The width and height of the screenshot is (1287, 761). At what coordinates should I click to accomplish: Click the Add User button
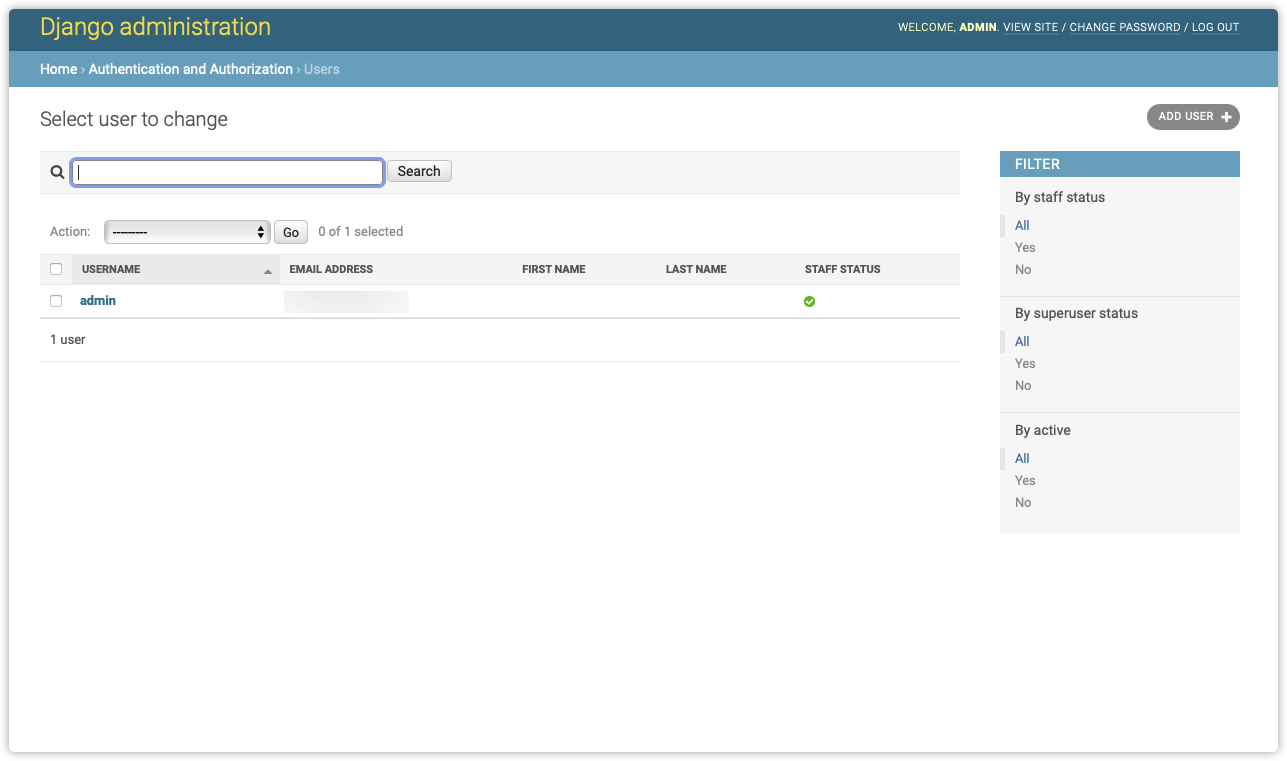[1193, 117]
